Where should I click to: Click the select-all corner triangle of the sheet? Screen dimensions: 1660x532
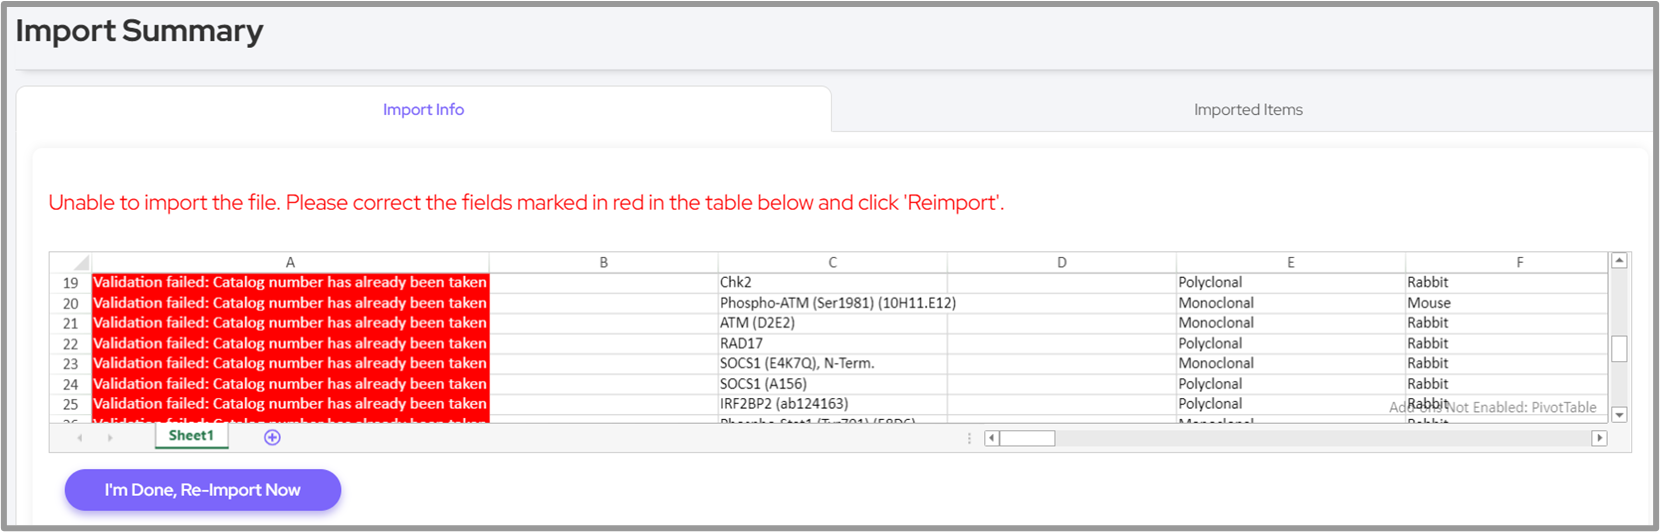[x=80, y=263]
